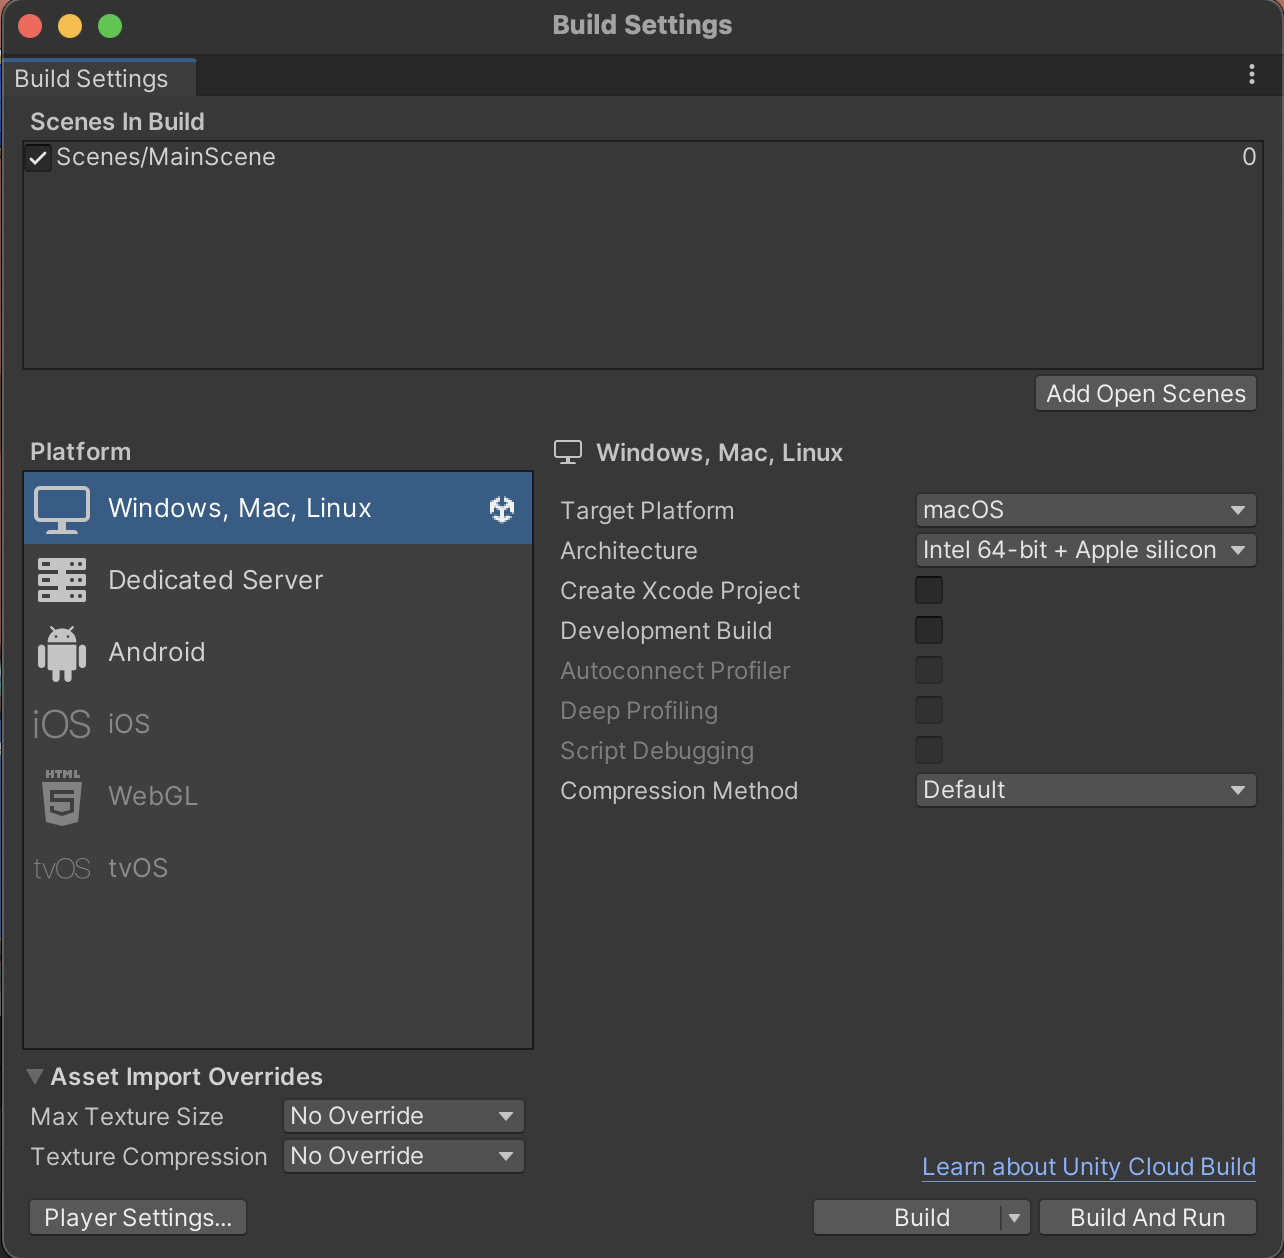
Task: Uncheck the Scenes/MainScene checkbox
Action: 38,158
